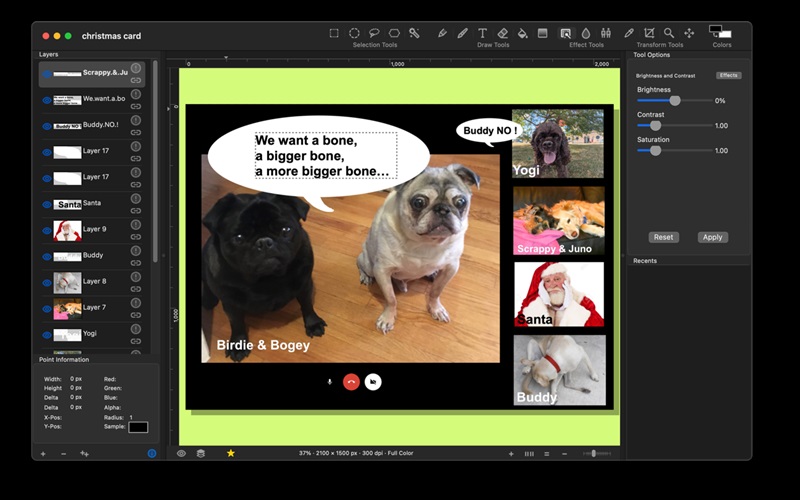Click the add layer plus icon

click(43, 454)
